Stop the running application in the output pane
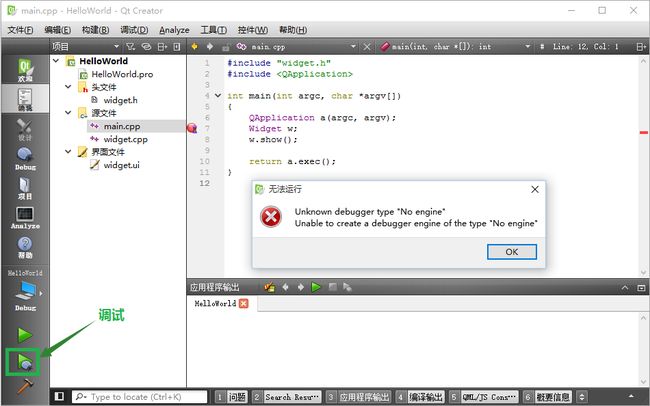650x406 pixels. point(332,287)
